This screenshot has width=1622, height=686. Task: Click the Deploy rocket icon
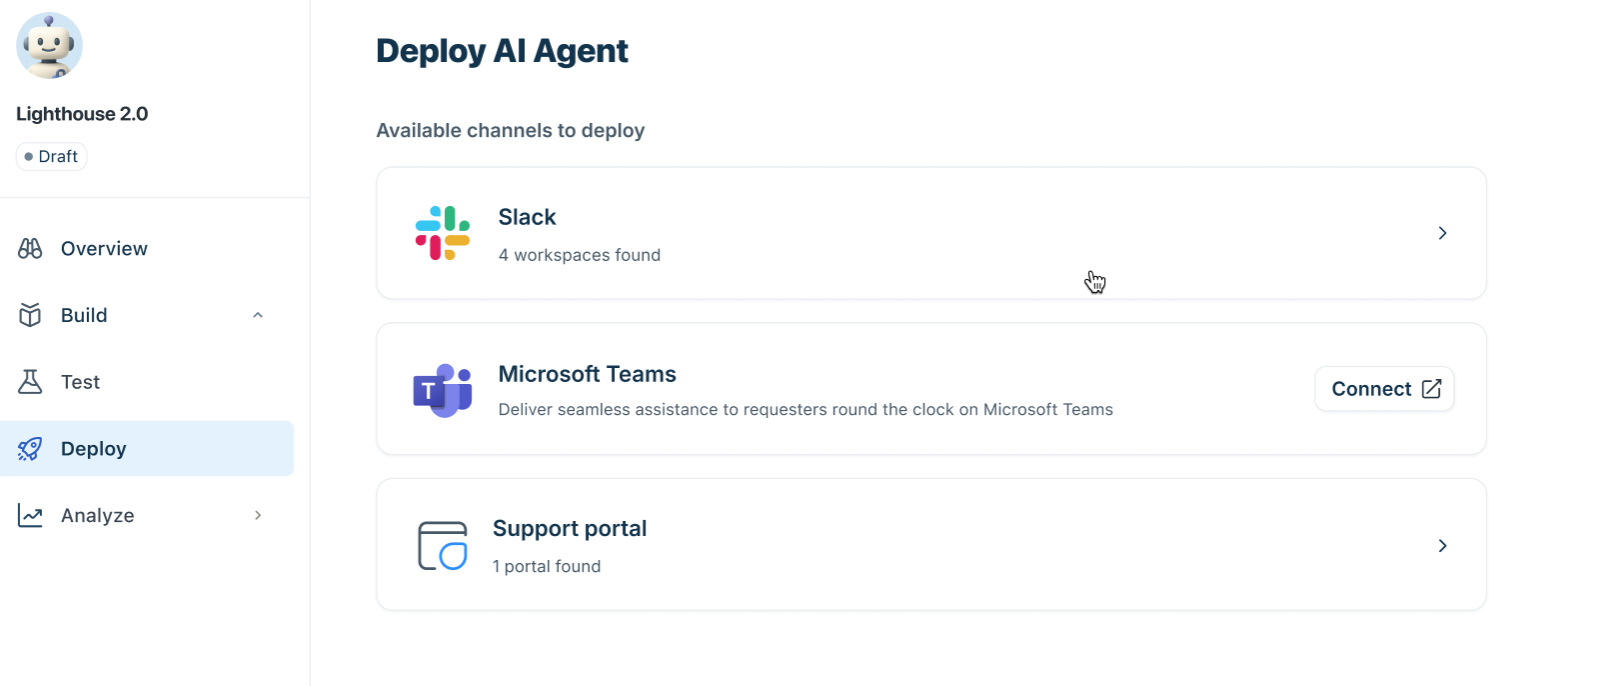30,449
